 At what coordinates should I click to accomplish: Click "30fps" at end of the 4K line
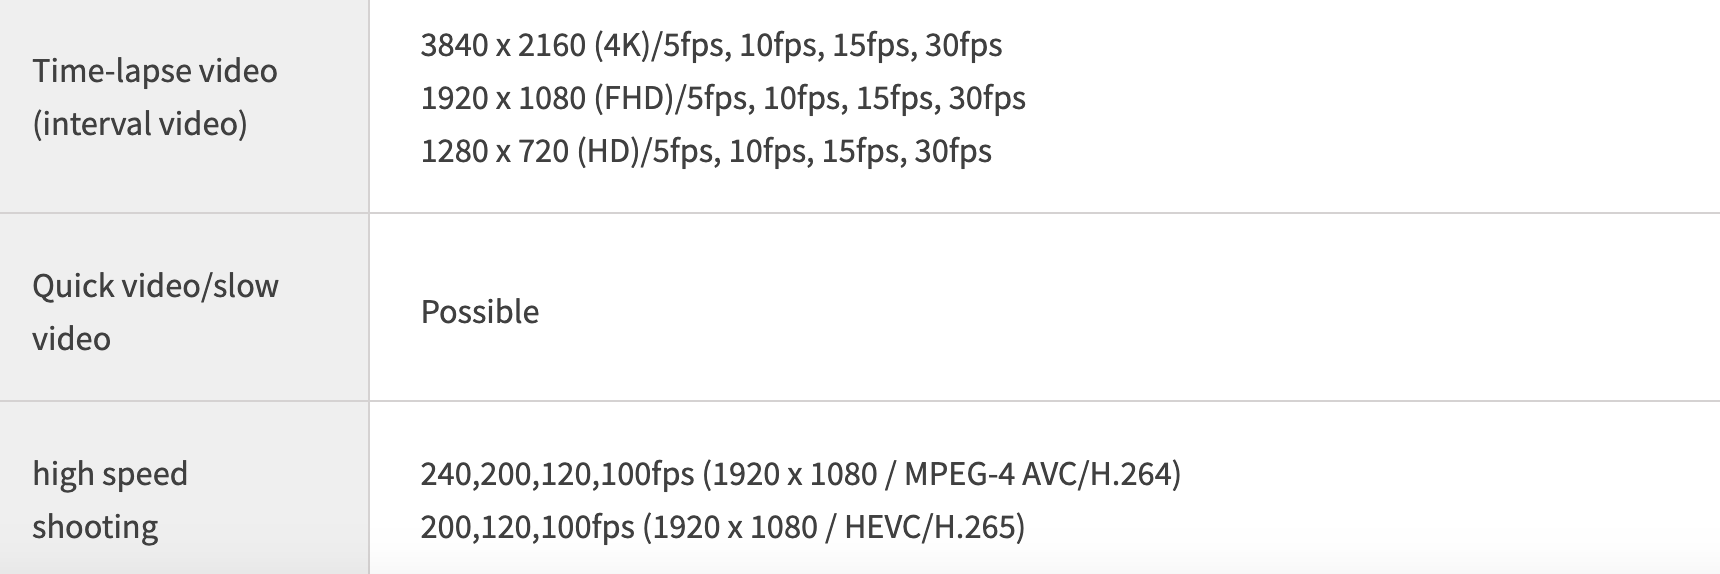(x=963, y=45)
